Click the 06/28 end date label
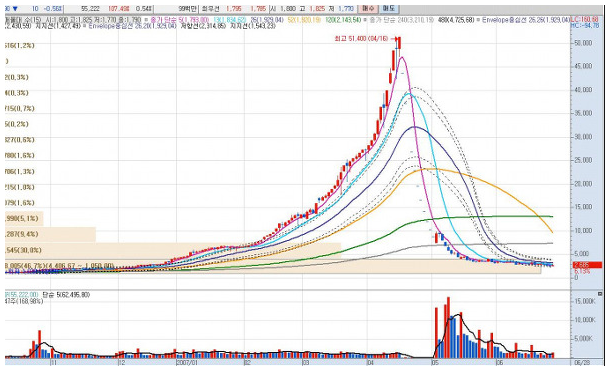The width and height of the screenshot is (608, 366). pyautogui.click(x=582, y=363)
